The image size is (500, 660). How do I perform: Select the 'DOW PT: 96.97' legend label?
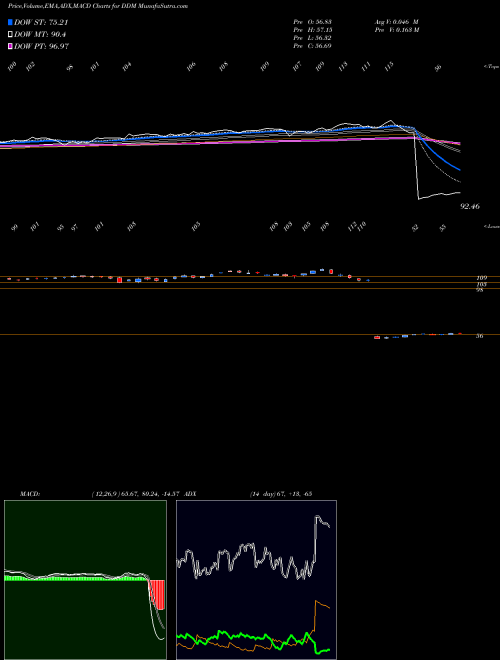click(41, 46)
